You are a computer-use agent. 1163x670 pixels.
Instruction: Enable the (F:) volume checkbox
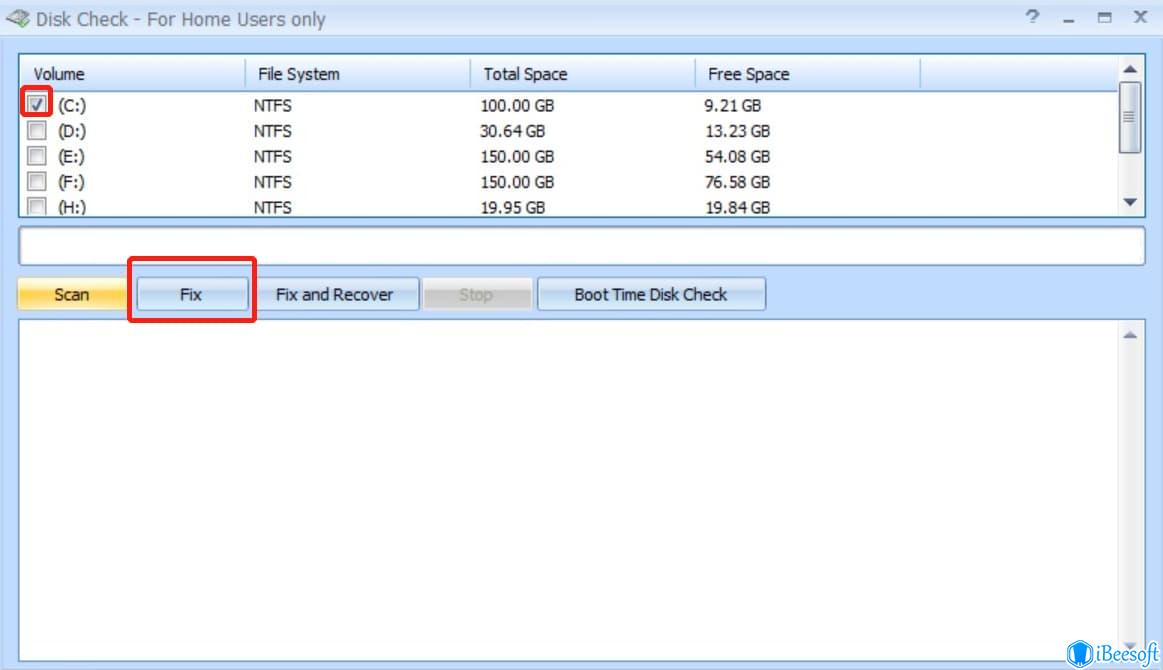[36, 181]
